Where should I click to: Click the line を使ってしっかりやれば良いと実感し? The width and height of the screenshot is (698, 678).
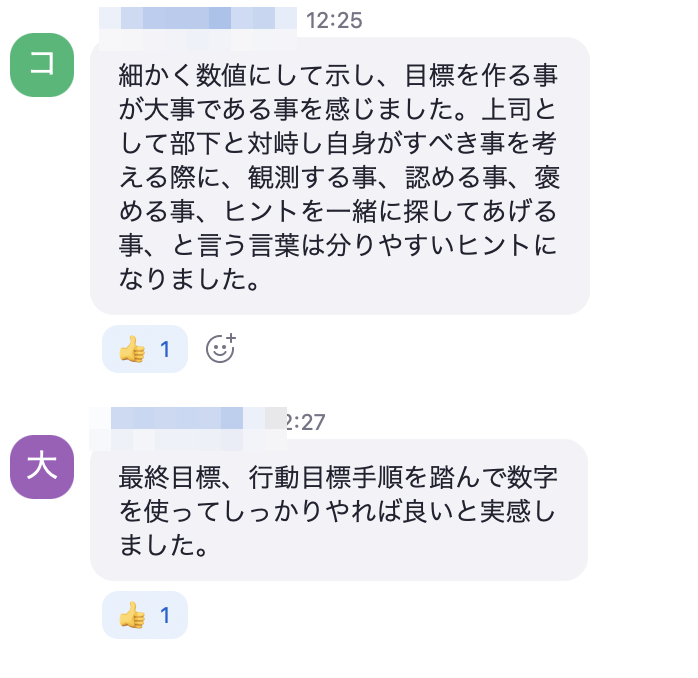point(338,511)
